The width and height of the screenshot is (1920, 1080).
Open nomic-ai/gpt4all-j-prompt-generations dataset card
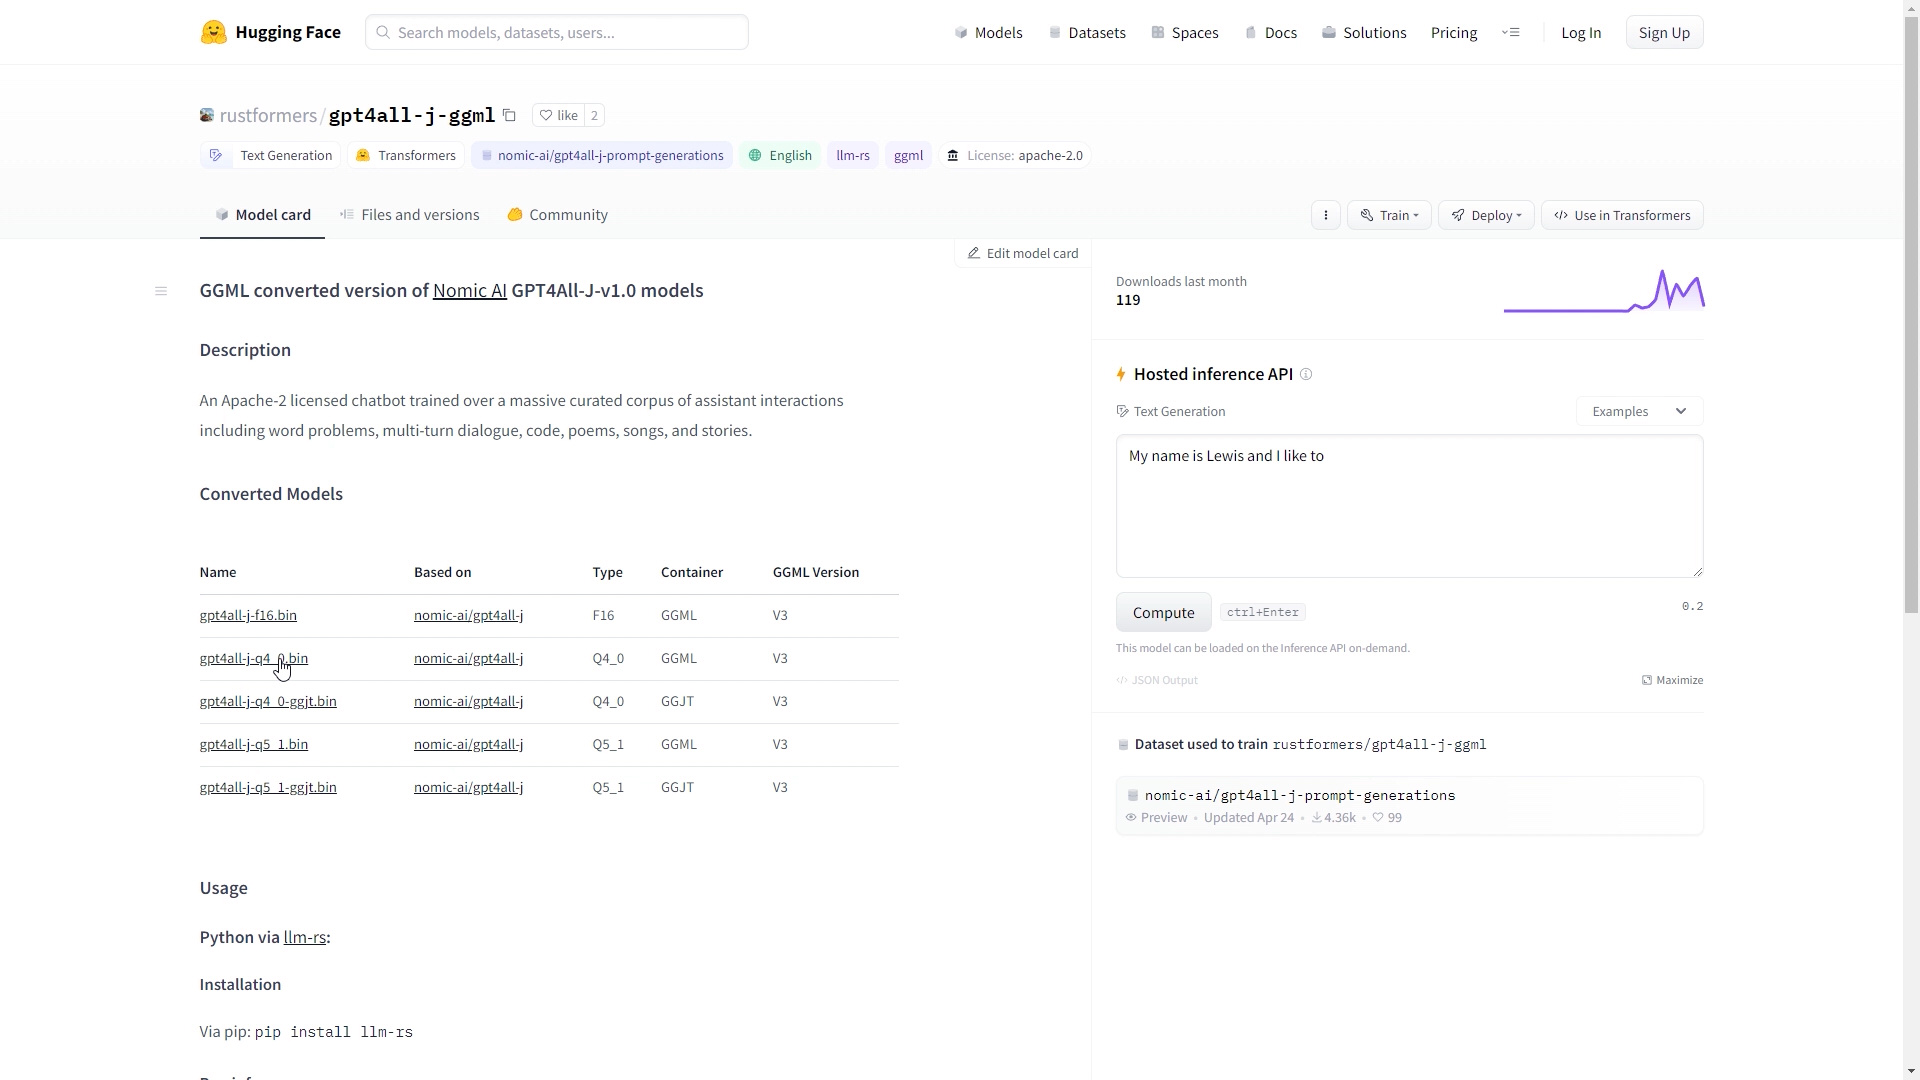[1409, 806]
